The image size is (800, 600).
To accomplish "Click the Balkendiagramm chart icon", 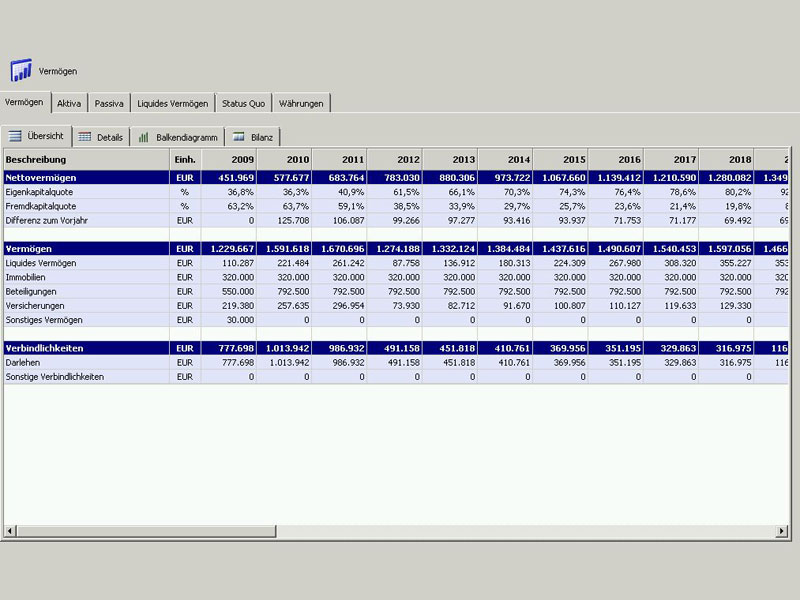I will click(x=144, y=137).
